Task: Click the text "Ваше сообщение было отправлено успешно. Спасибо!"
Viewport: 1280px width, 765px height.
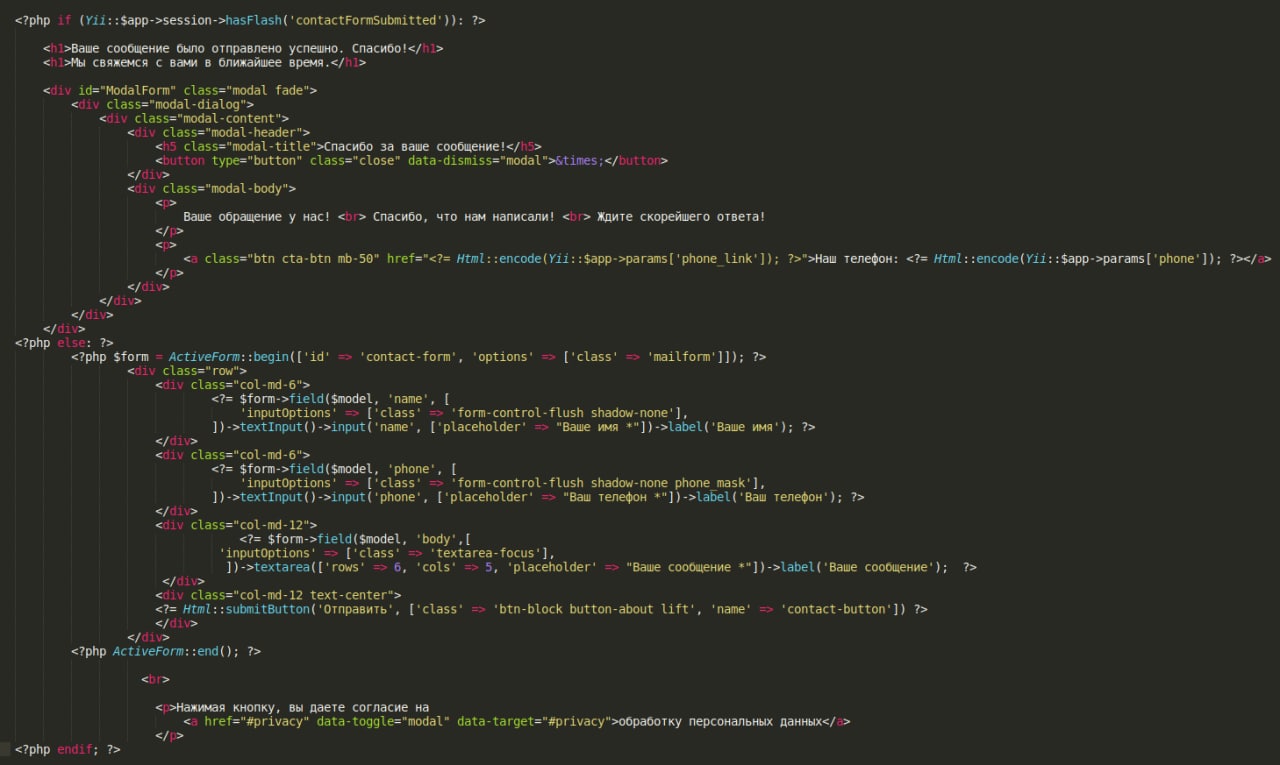Action: (240, 48)
